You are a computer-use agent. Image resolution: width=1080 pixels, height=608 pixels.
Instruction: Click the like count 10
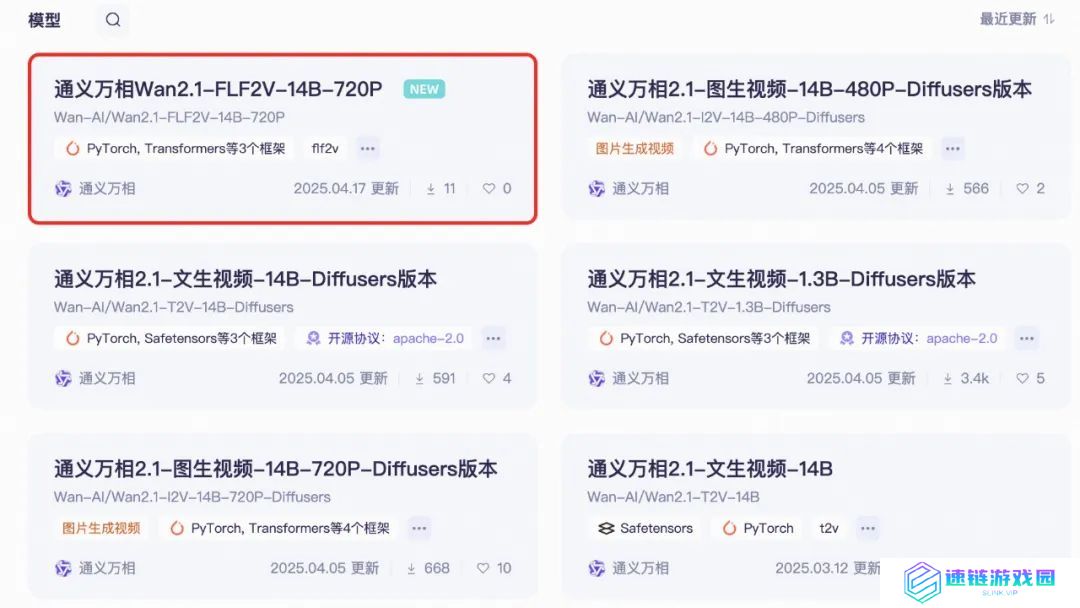click(x=504, y=569)
